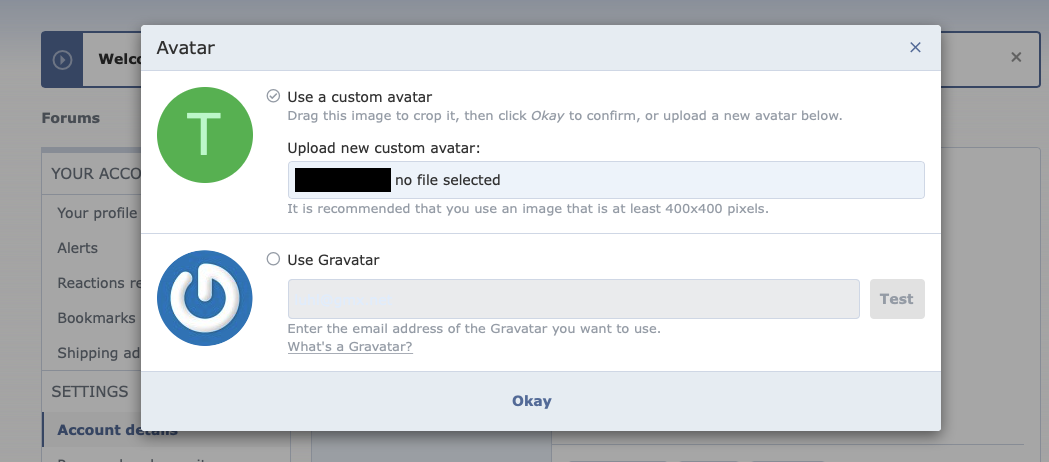Screen dimensions: 1049x462
Task: Click the play icon on the Welcome notice
Action: click(x=62, y=59)
